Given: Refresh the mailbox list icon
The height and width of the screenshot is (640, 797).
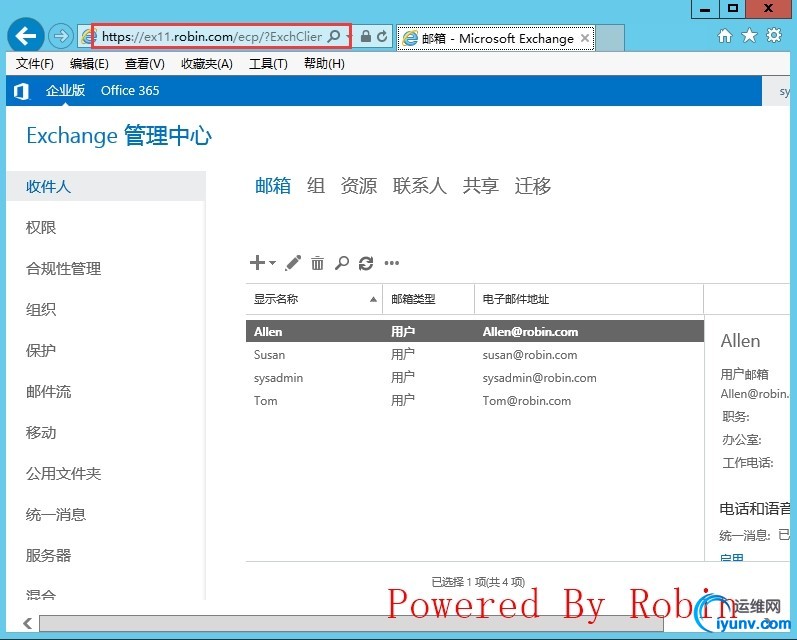Looking at the screenshot, I should coord(366,263).
